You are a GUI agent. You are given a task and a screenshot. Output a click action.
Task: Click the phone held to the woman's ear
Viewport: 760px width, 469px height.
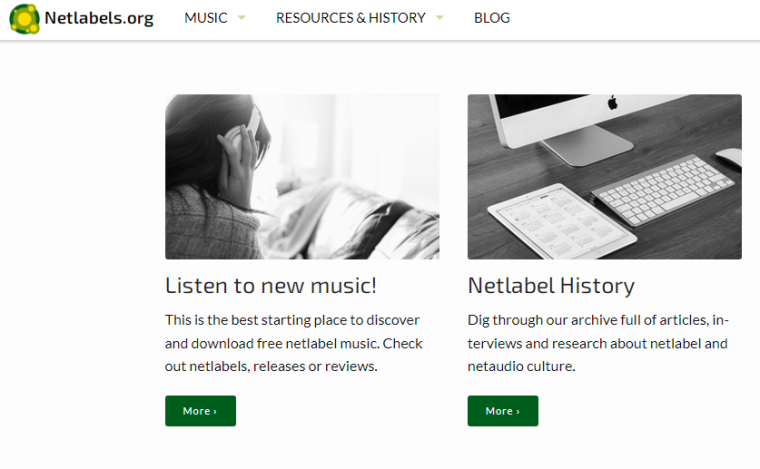[250, 130]
